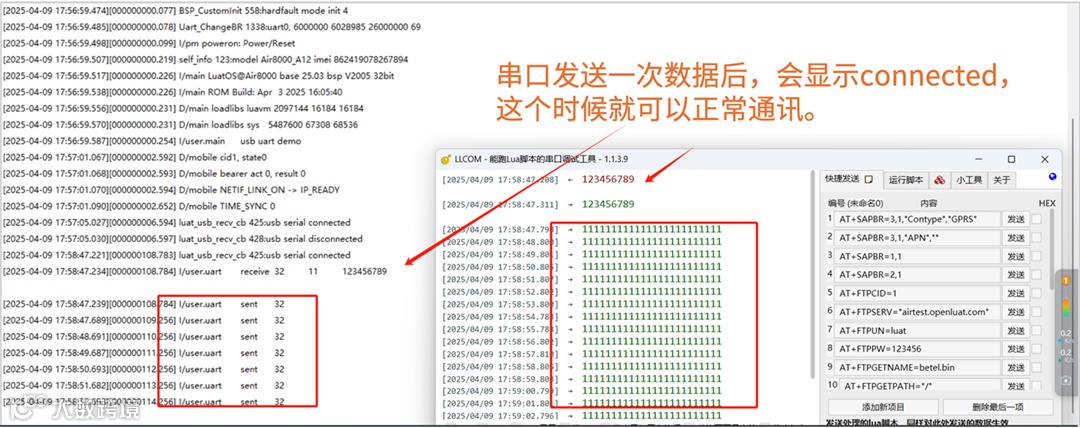The height and width of the screenshot is (428, 1080).
Task: Edit the AT+SAPBR=3,1,"Contype","GPRS" field
Action: coord(917,219)
